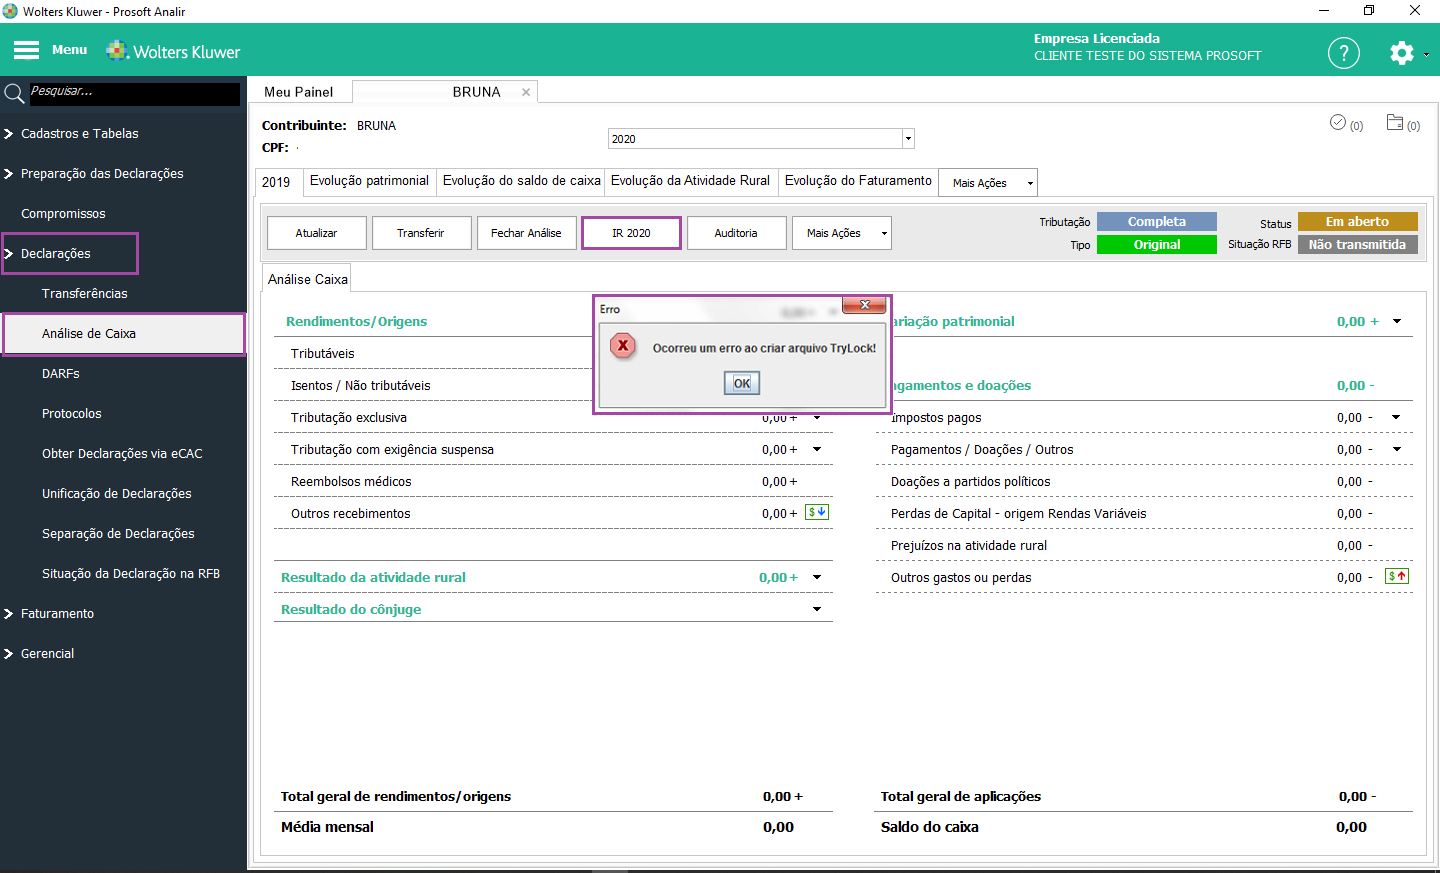Expand Variação patrimonial arrow
Viewport: 1440px width, 873px height.
[1397, 321]
